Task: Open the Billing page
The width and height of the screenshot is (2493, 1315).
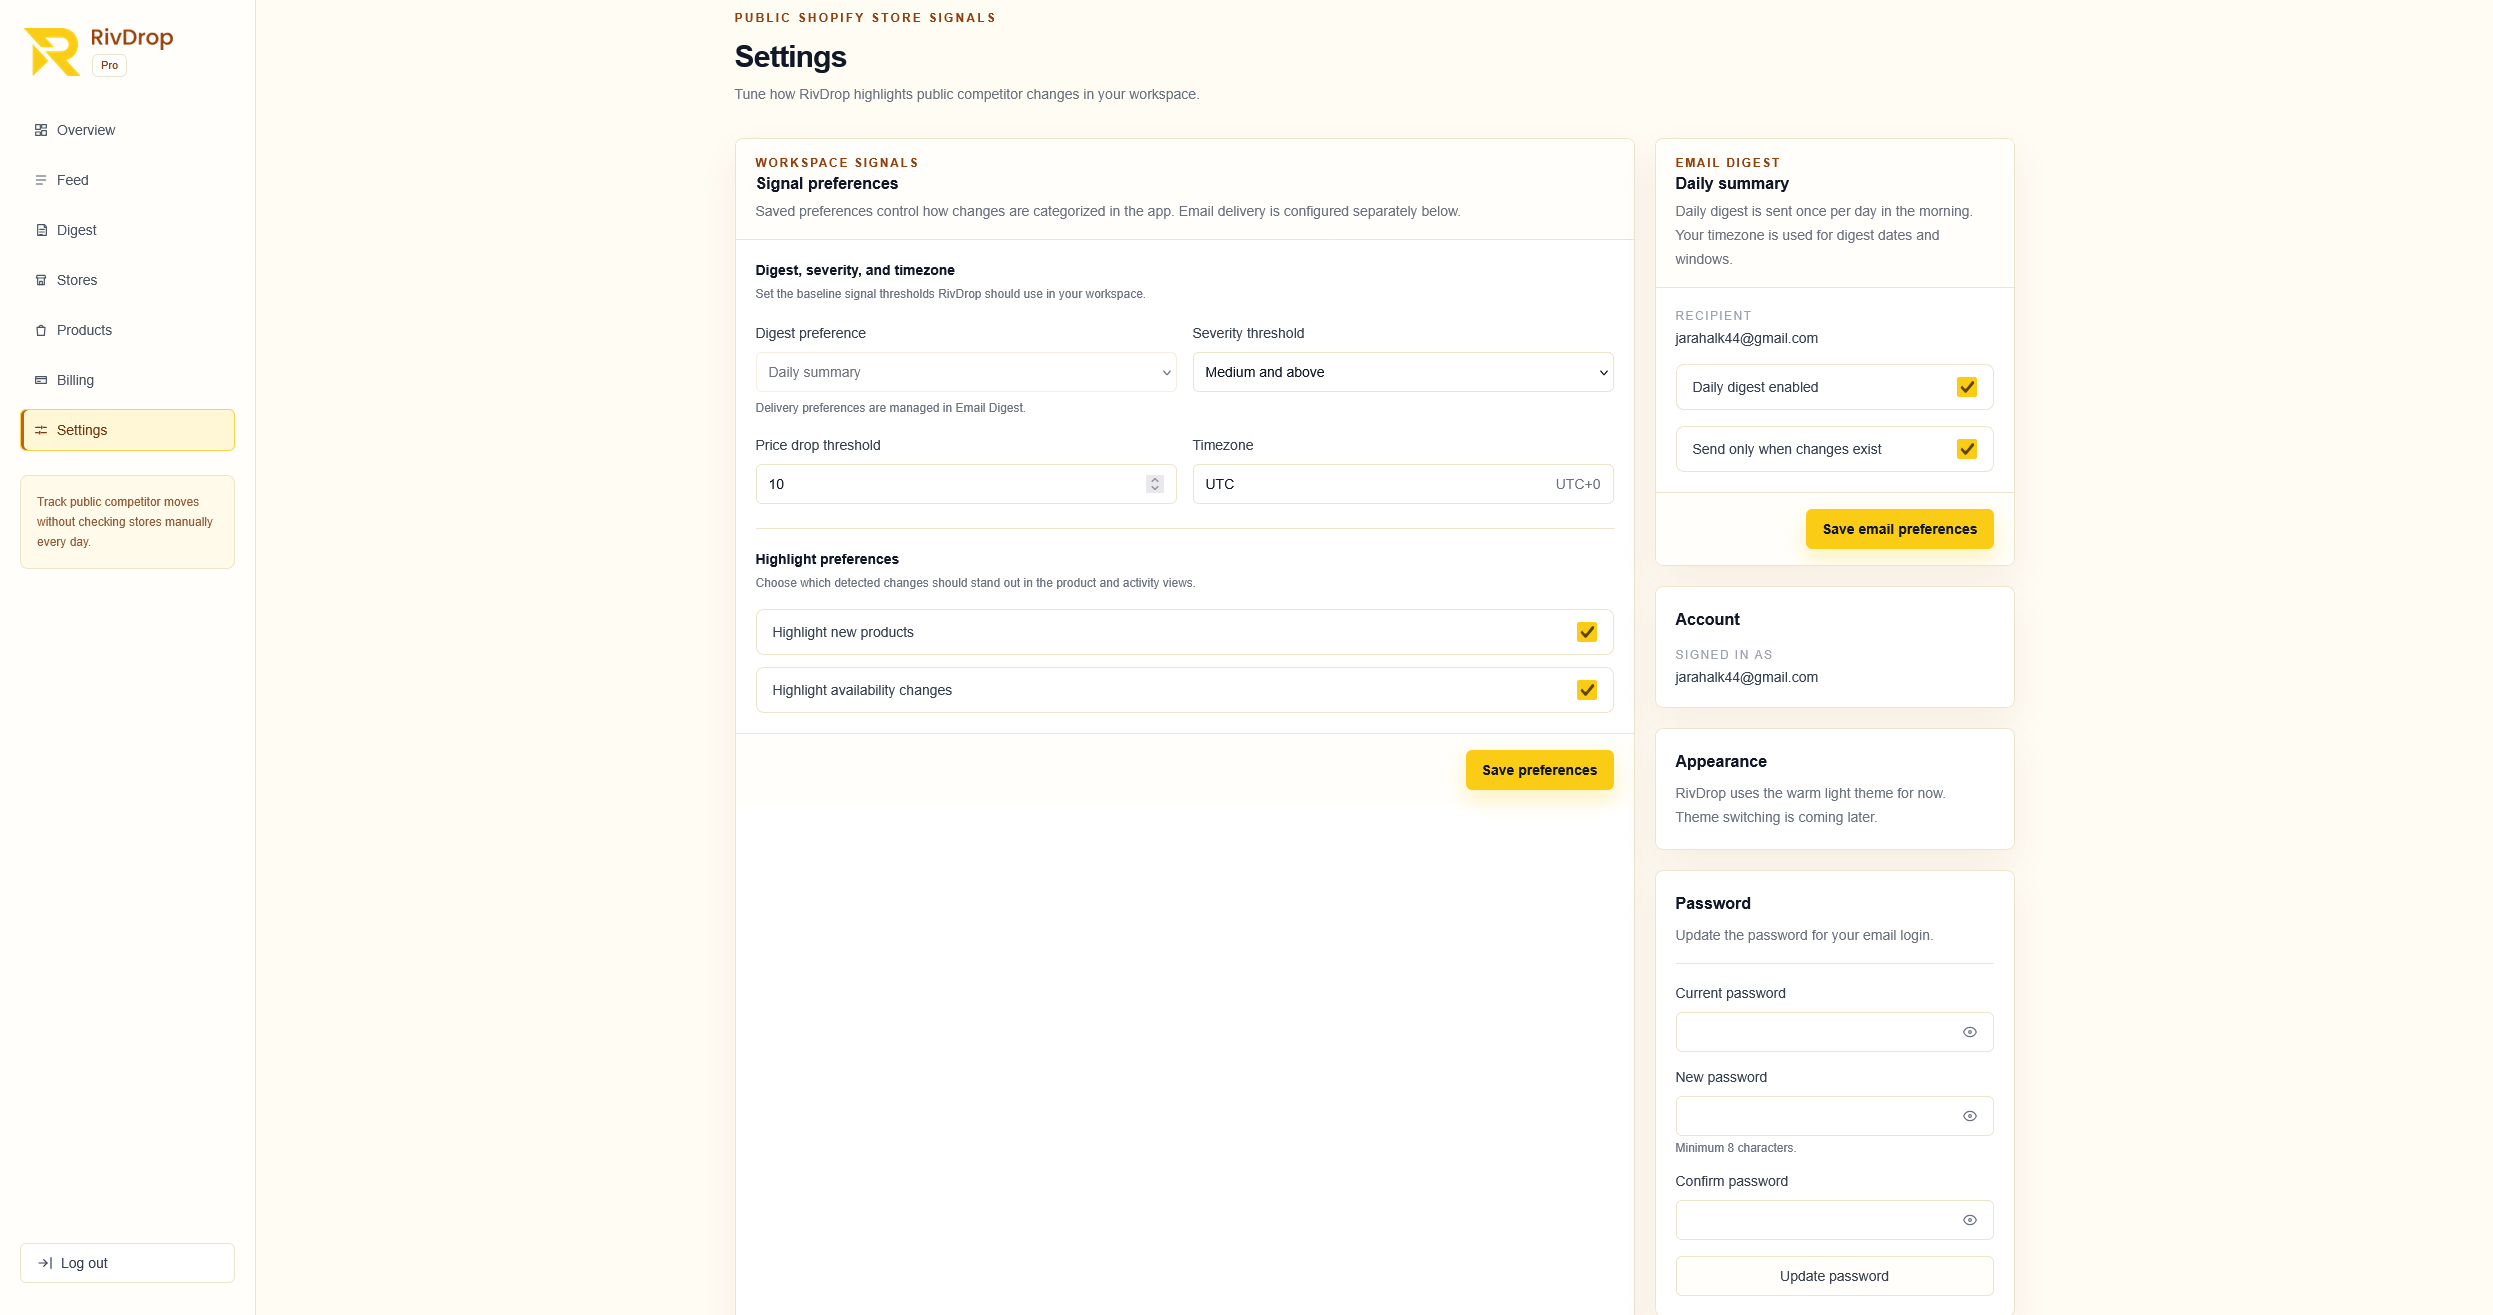Action: pyautogui.click(x=127, y=380)
